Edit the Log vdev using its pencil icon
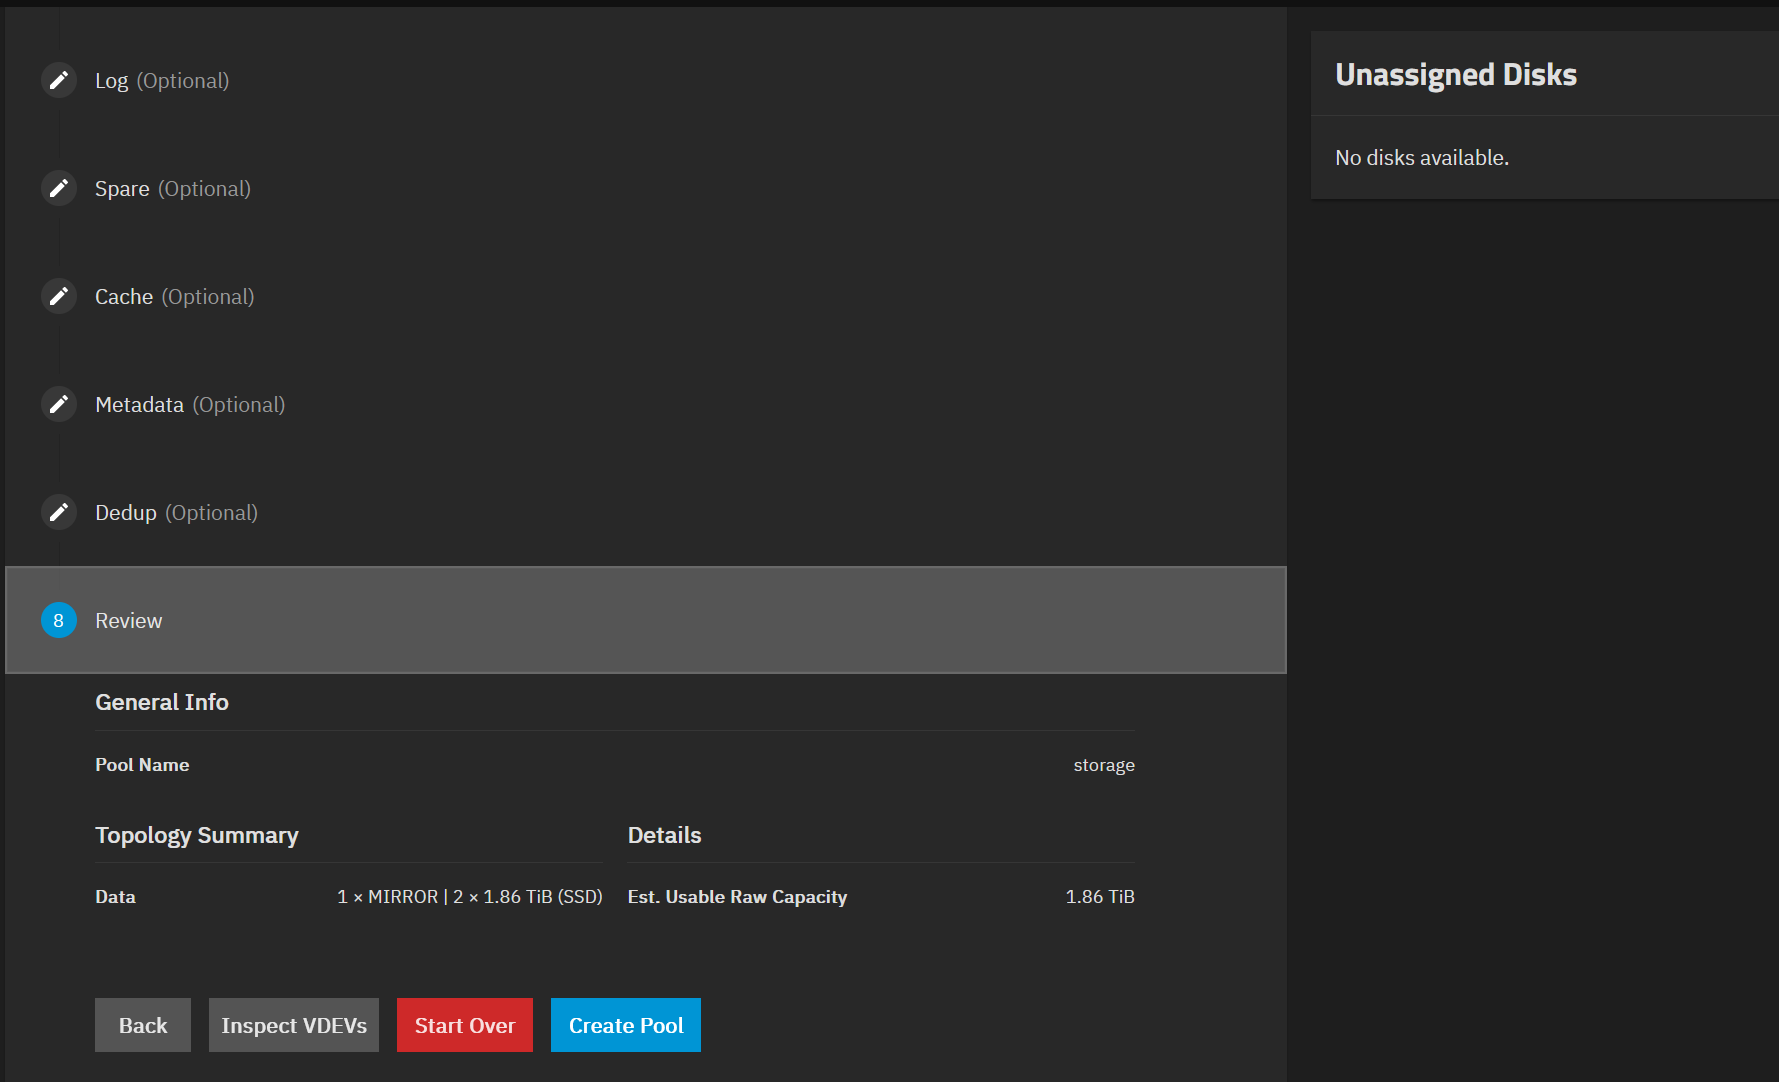Image resolution: width=1779 pixels, height=1082 pixels. (x=58, y=80)
